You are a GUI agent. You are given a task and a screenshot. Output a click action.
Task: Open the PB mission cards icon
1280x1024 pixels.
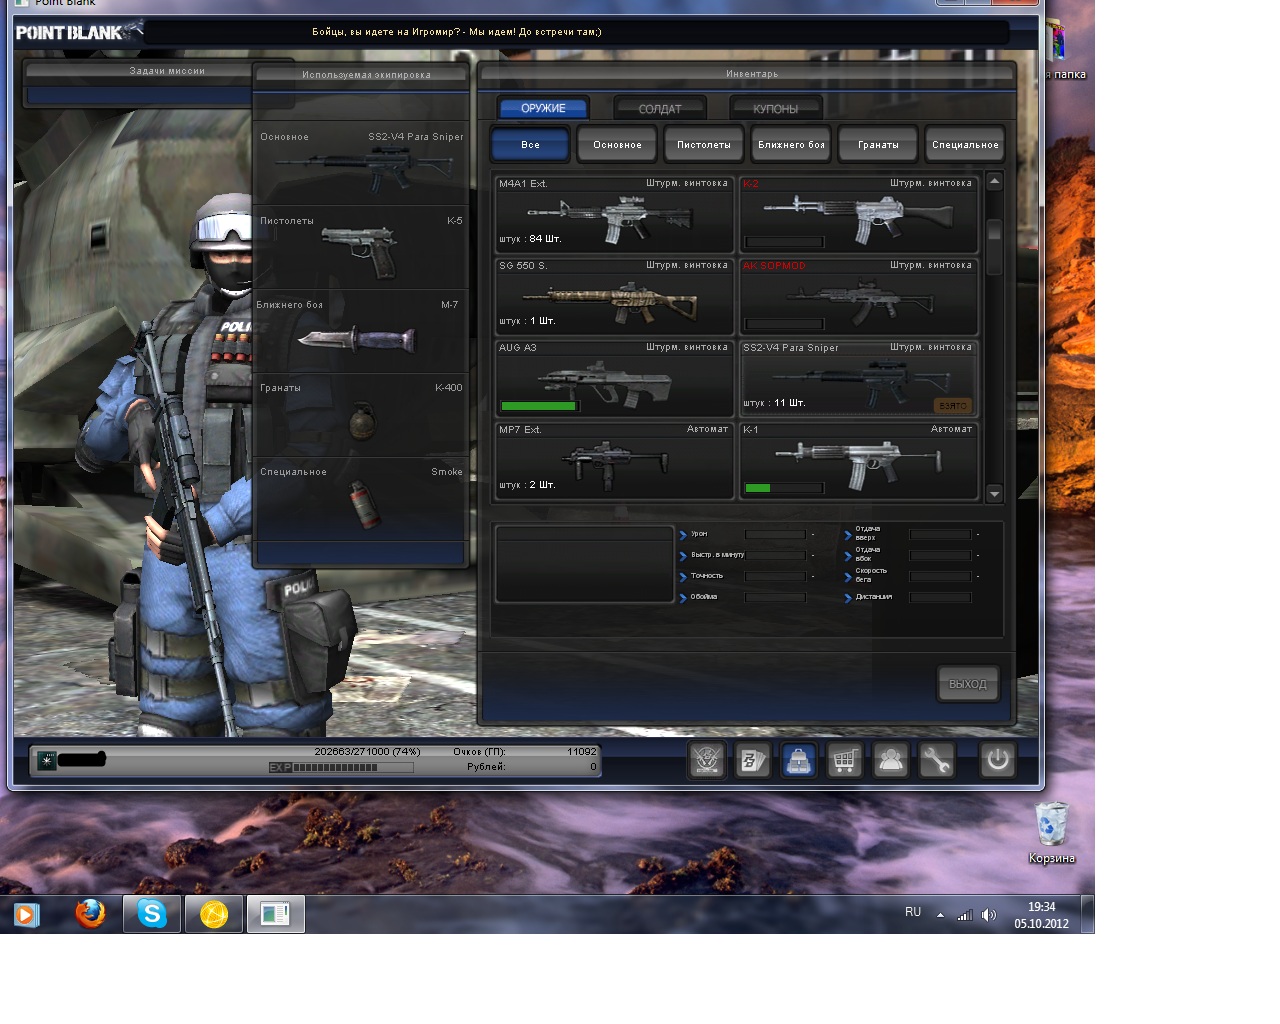753,761
